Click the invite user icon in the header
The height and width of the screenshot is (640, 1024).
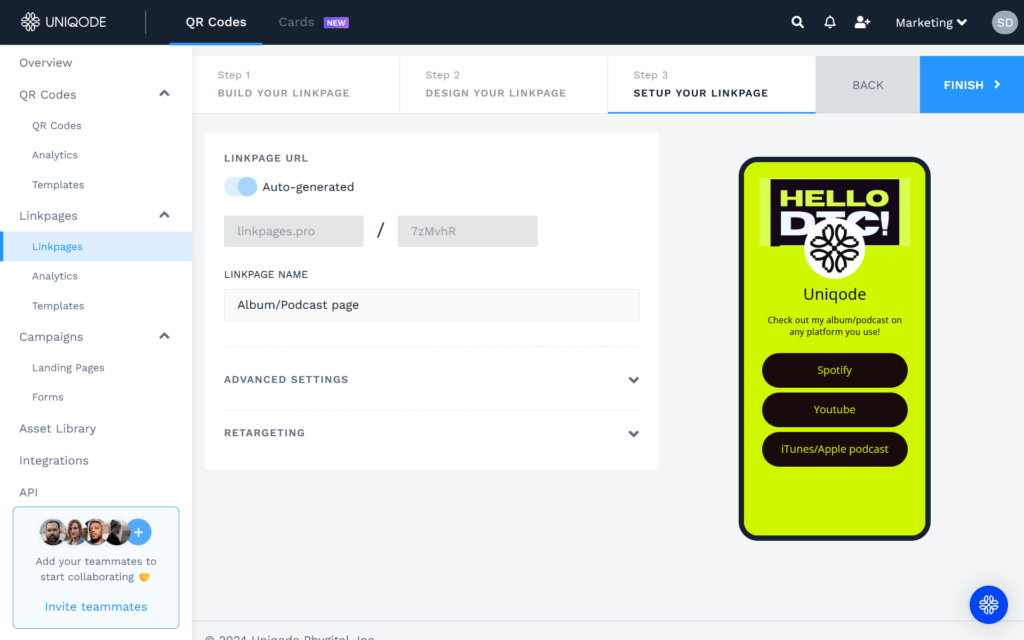[x=862, y=20]
